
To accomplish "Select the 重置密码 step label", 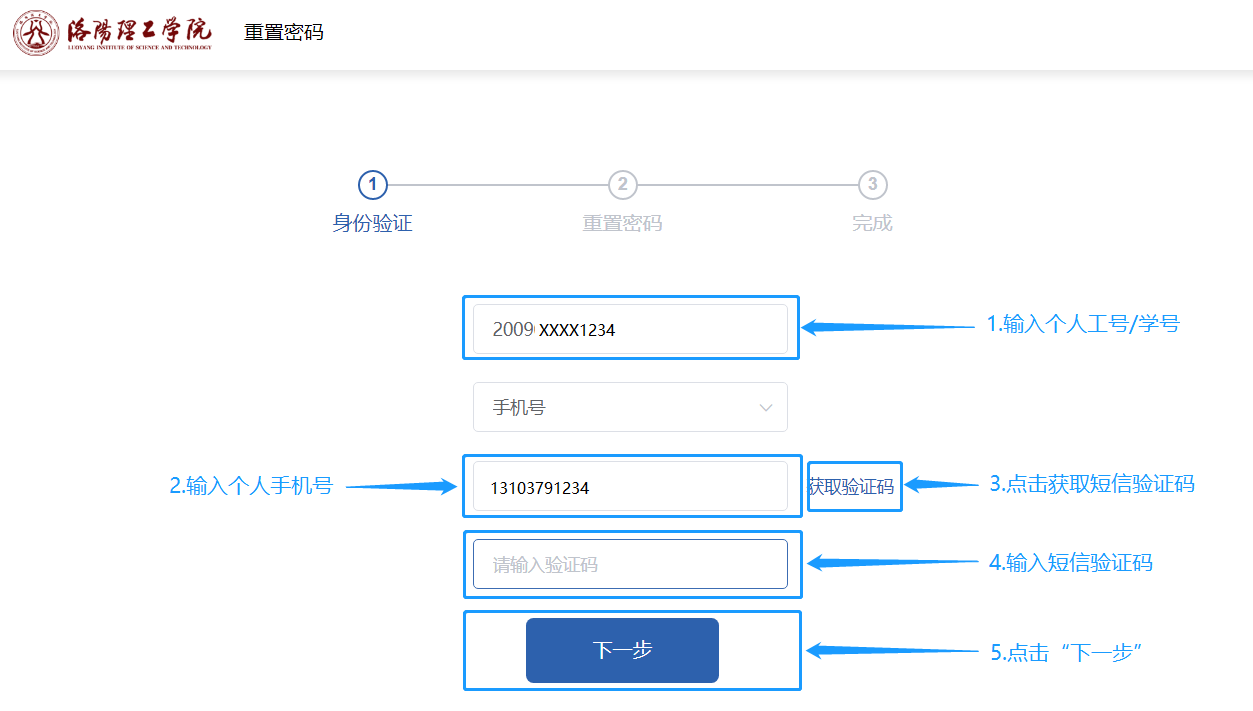I will point(622,223).
